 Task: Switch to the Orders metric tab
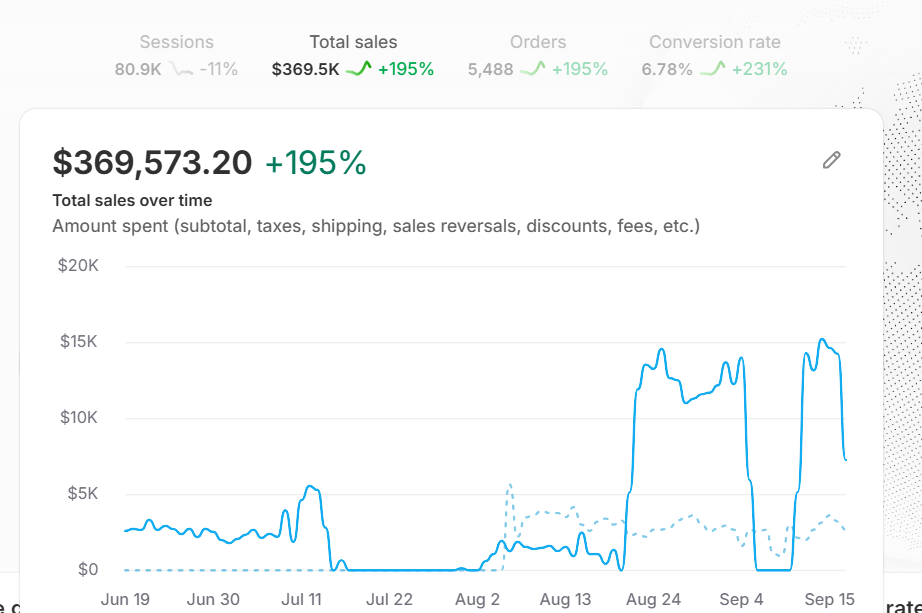click(537, 56)
